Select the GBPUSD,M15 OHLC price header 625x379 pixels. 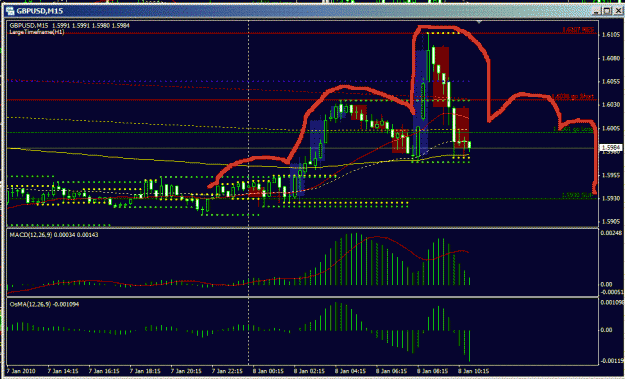pyautogui.click(x=70, y=26)
